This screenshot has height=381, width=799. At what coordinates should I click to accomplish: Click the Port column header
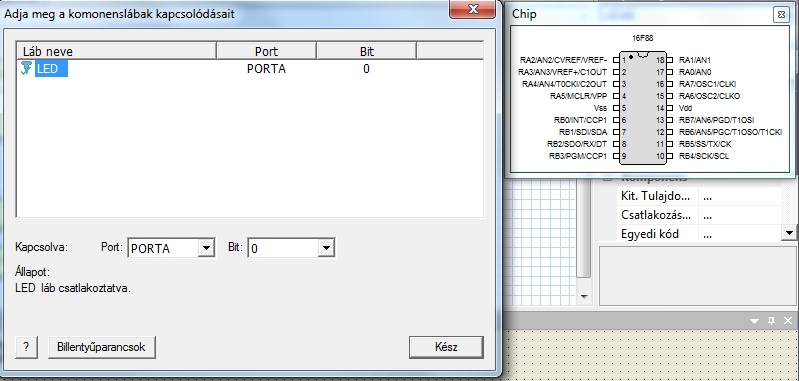click(x=267, y=51)
